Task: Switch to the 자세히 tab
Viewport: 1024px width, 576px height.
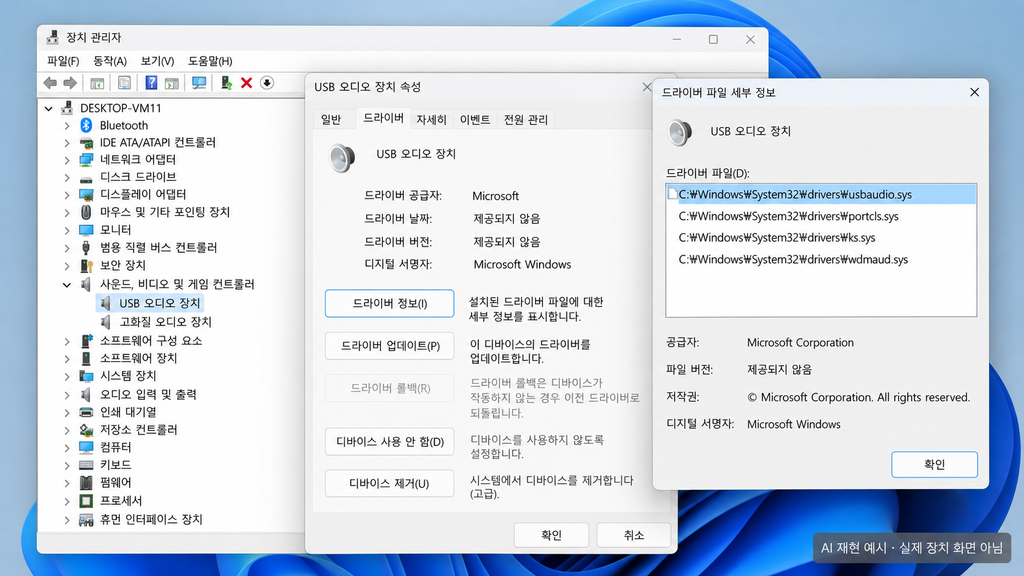Action: pos(431,119)
